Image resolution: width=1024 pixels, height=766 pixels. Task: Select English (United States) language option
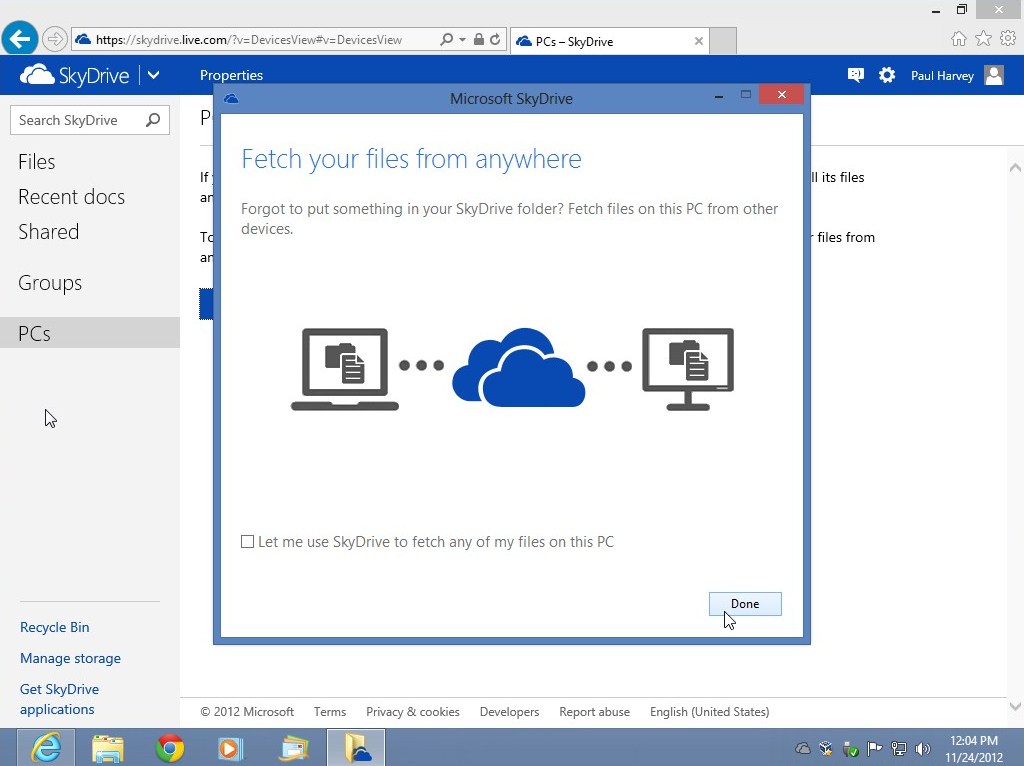709,712
